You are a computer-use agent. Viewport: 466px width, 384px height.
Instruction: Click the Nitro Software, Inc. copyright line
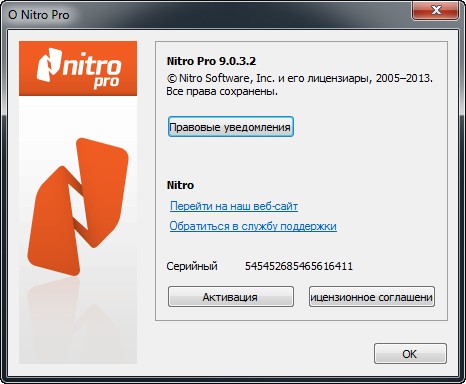pos(299,78)
